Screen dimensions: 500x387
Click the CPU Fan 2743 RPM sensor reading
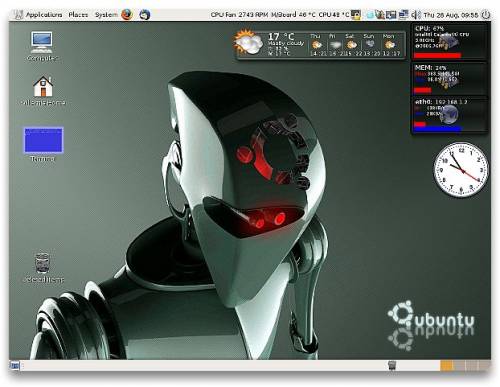(239, 15)
